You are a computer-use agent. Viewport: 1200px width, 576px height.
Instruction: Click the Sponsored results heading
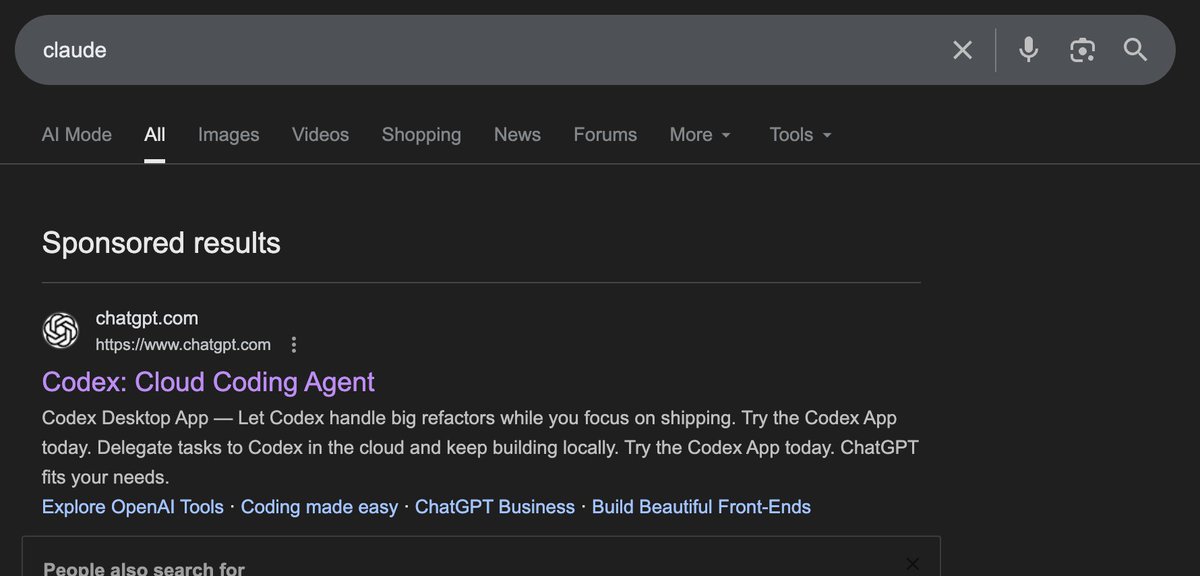[x=161, y=243]
